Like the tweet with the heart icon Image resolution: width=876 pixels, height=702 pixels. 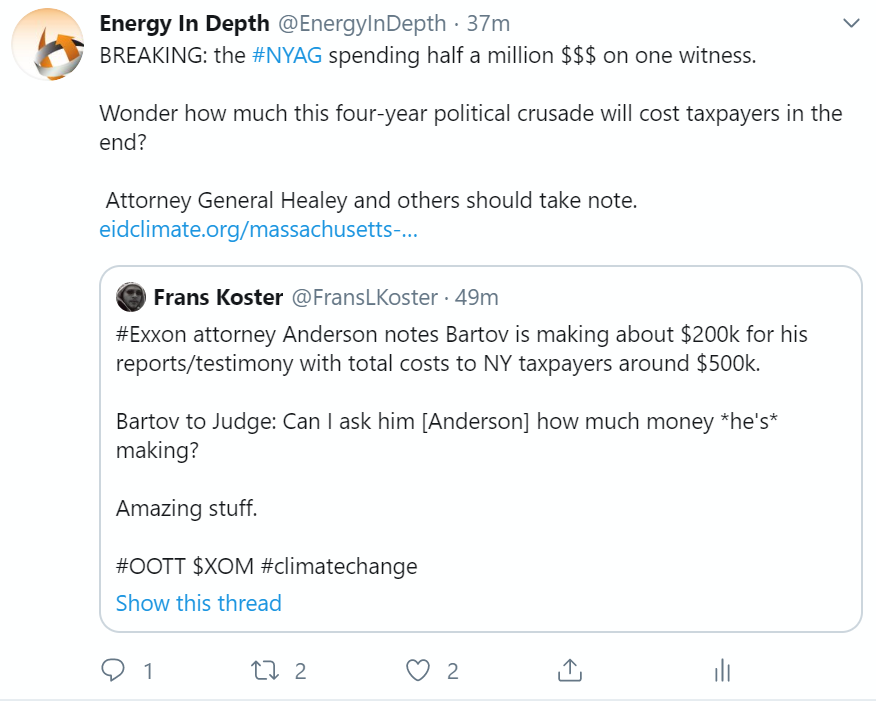click(x=419, y=670)
